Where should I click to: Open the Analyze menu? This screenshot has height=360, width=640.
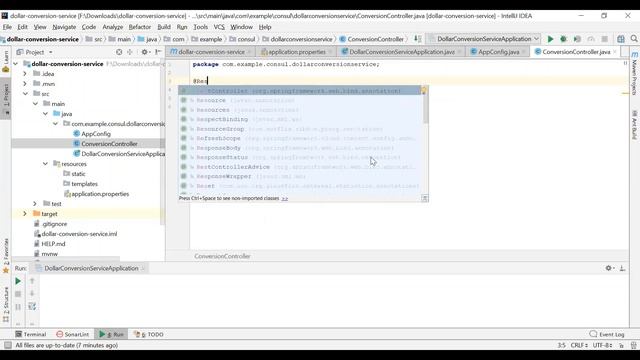coord(113,27)
